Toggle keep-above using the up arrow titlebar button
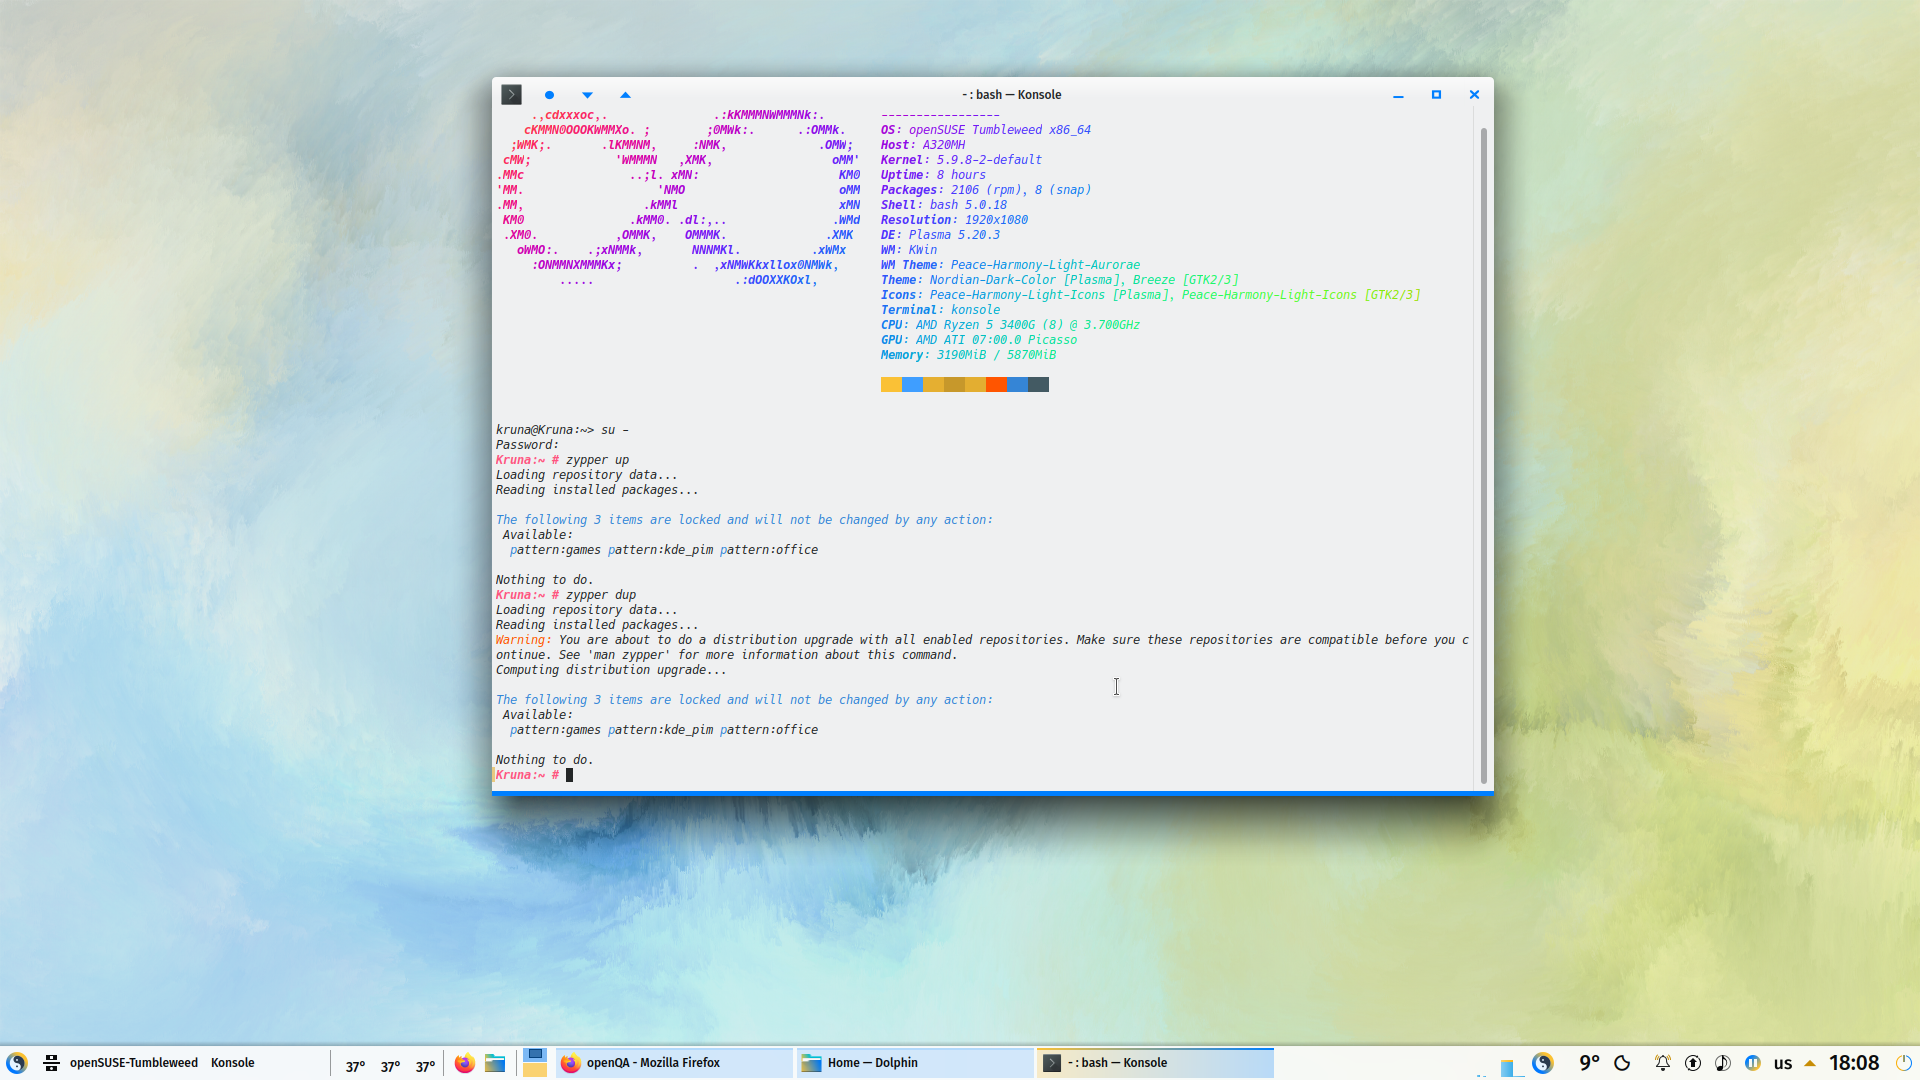 (x=625, y=95)
